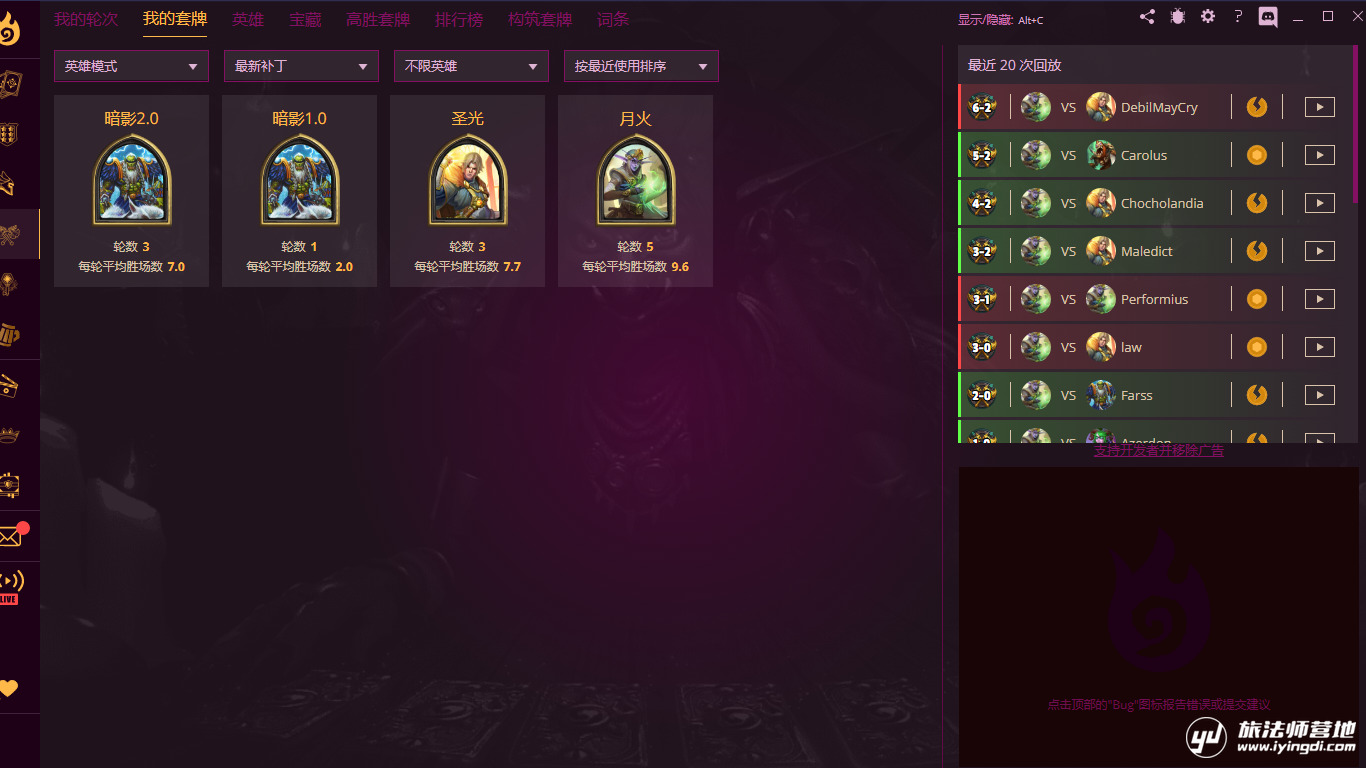Play replay versus DebilMayCry
Screen dimensions: 1366x768
pos(1320,107)
